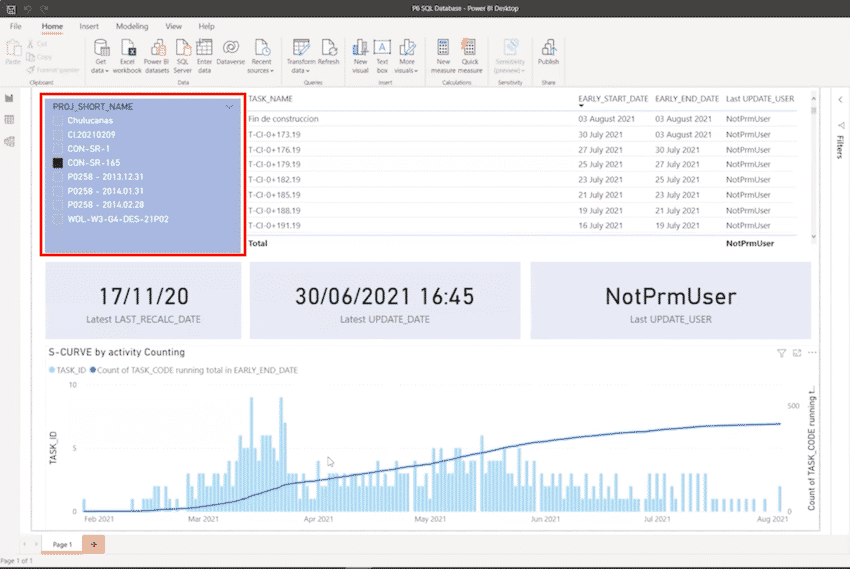Insert a New visual
Screen dimensions: 850x569
[360, 56]
